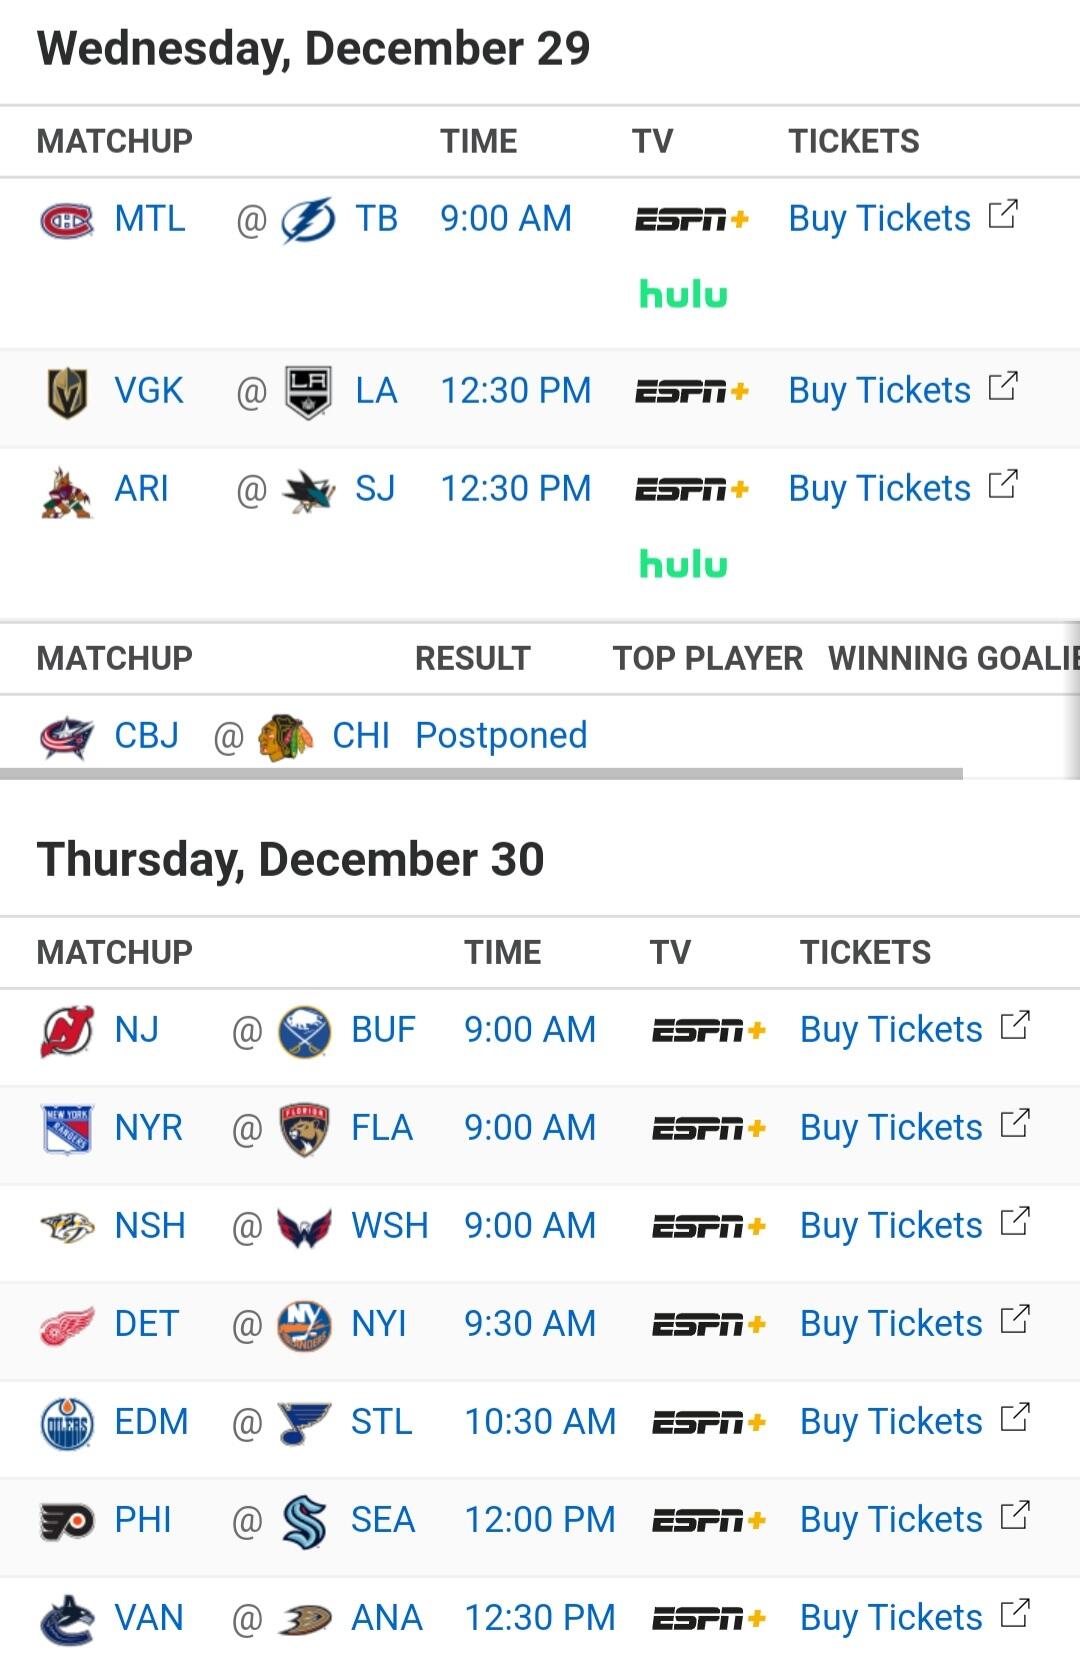
Task: Open the ANA team link
Action: click(x=387, y=1617)
